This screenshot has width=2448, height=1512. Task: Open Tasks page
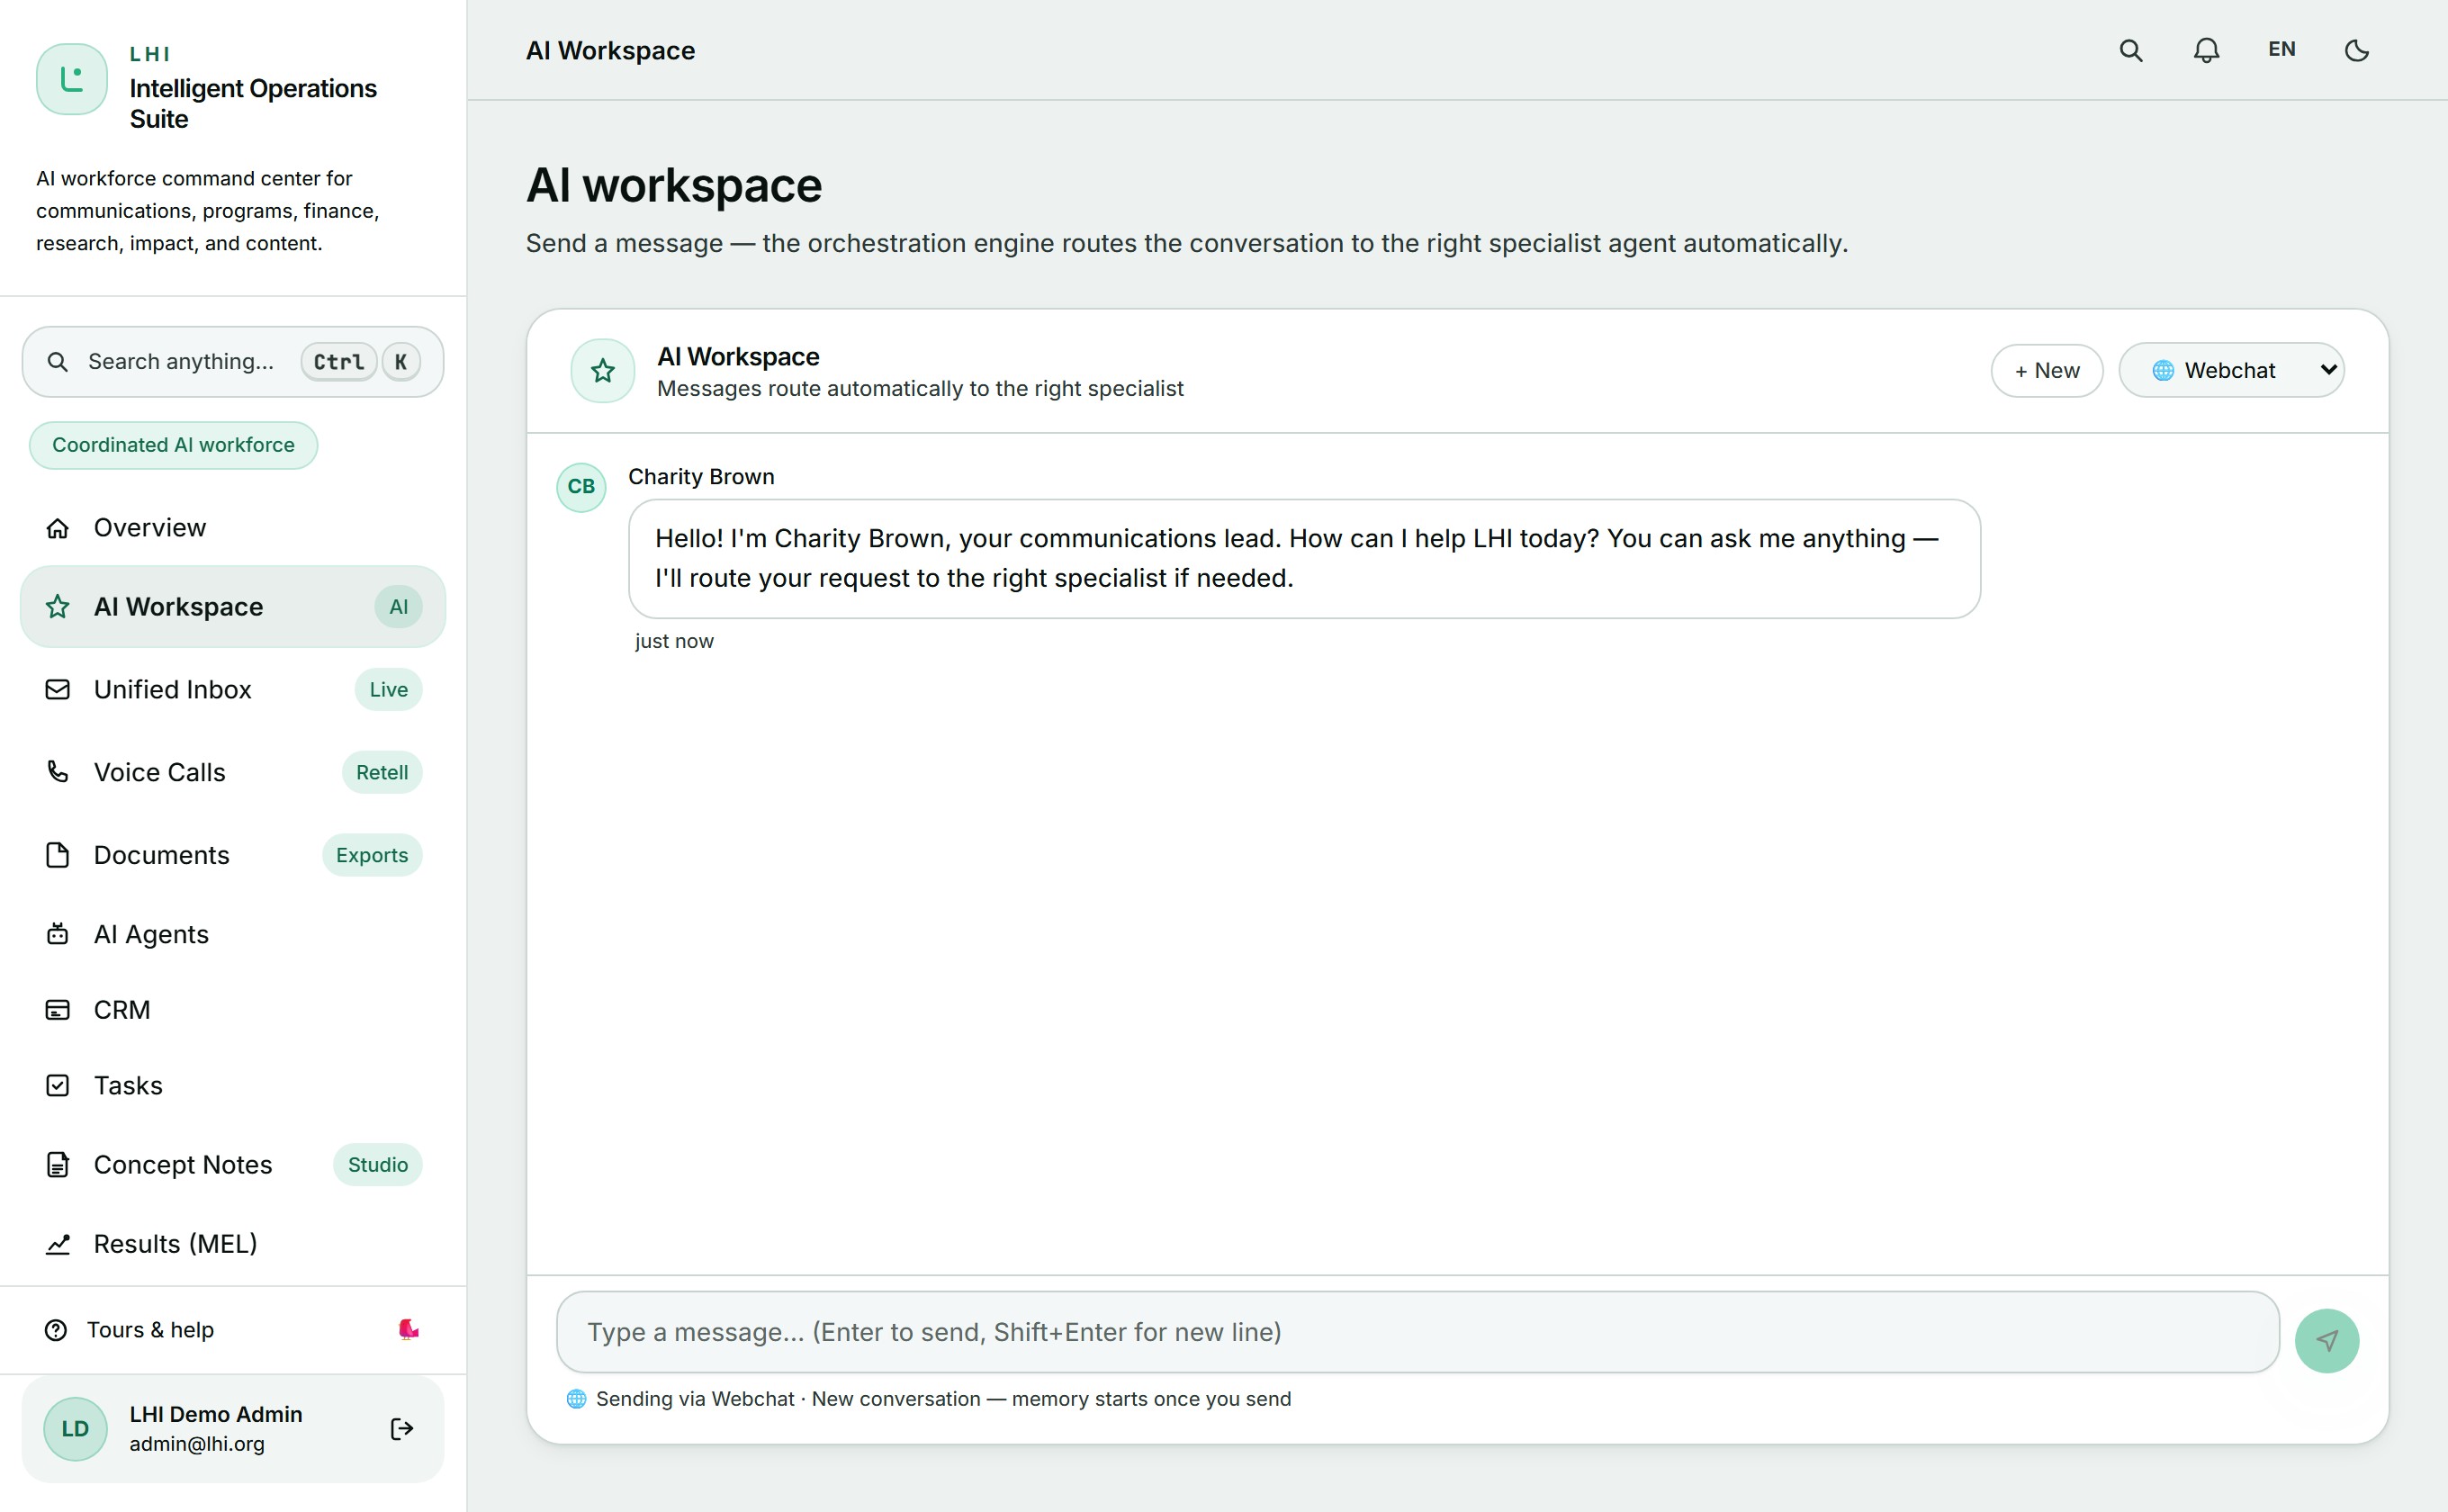click(x=233, y=1085)
